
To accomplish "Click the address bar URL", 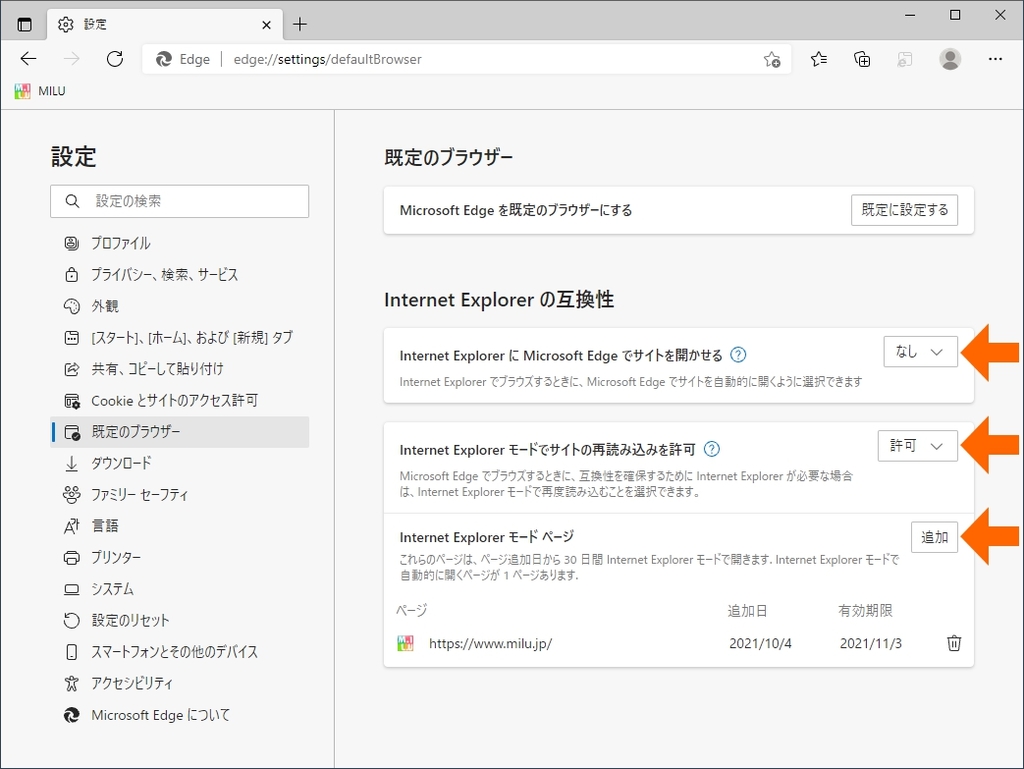I will point(328,59).
